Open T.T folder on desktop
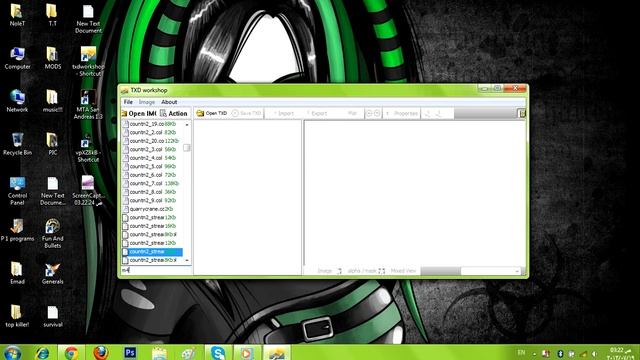Image resolution: width=640 pixels, height=360 pixels. click(52, 15)
